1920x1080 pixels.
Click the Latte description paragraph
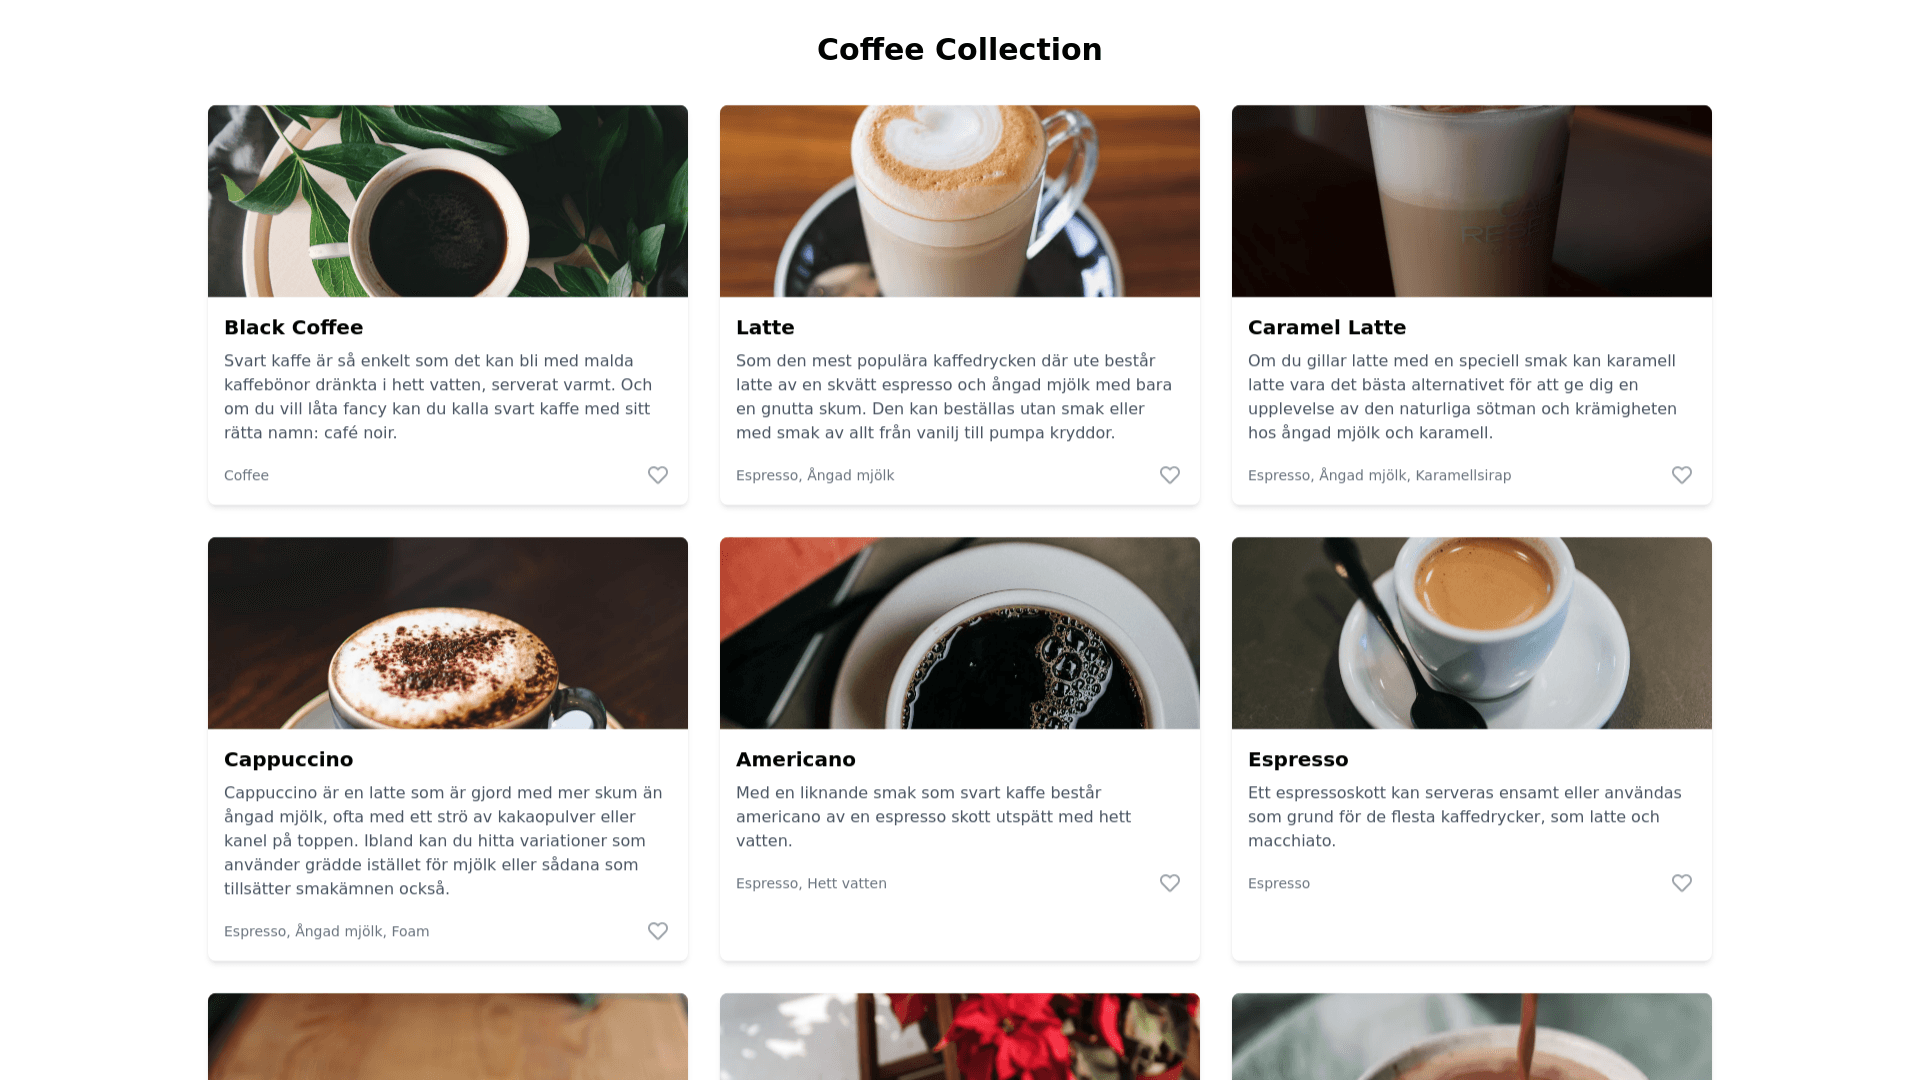[x=954, y=397]
